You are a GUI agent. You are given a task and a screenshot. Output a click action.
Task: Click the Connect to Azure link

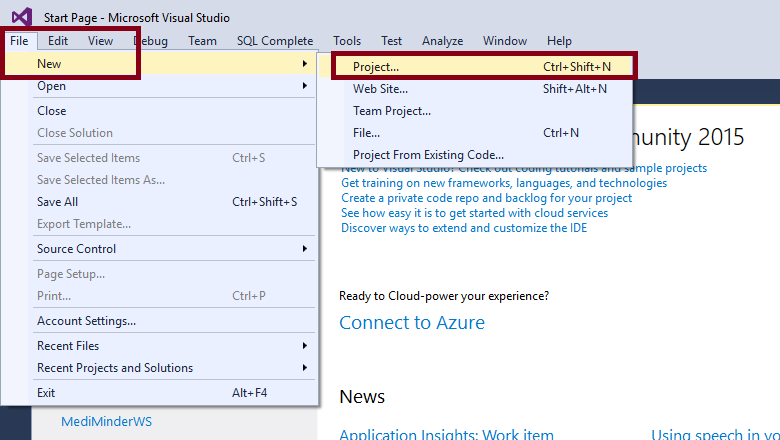412,323
